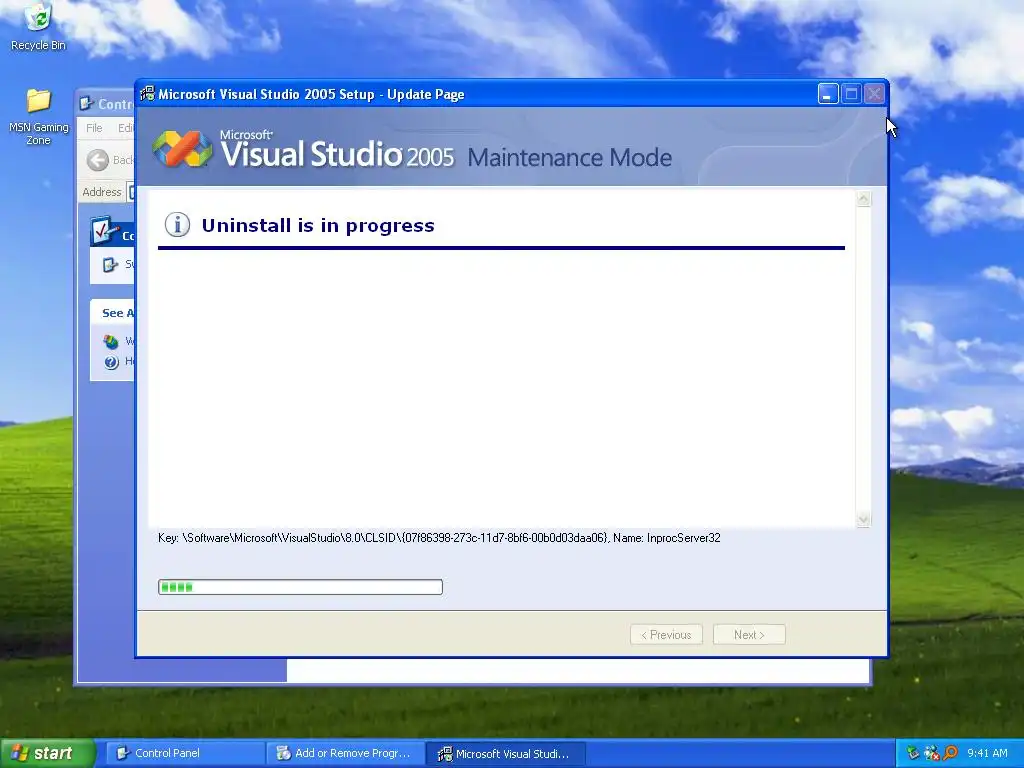
Task: Click the info icon beside Uninstall heading
Action: pos(177,225)
